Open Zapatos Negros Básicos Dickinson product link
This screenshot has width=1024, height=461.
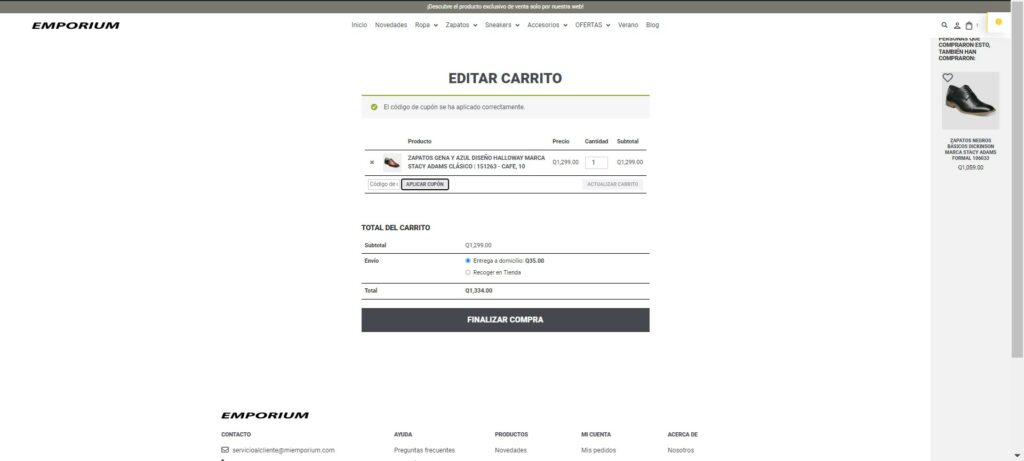click(970, 149)
